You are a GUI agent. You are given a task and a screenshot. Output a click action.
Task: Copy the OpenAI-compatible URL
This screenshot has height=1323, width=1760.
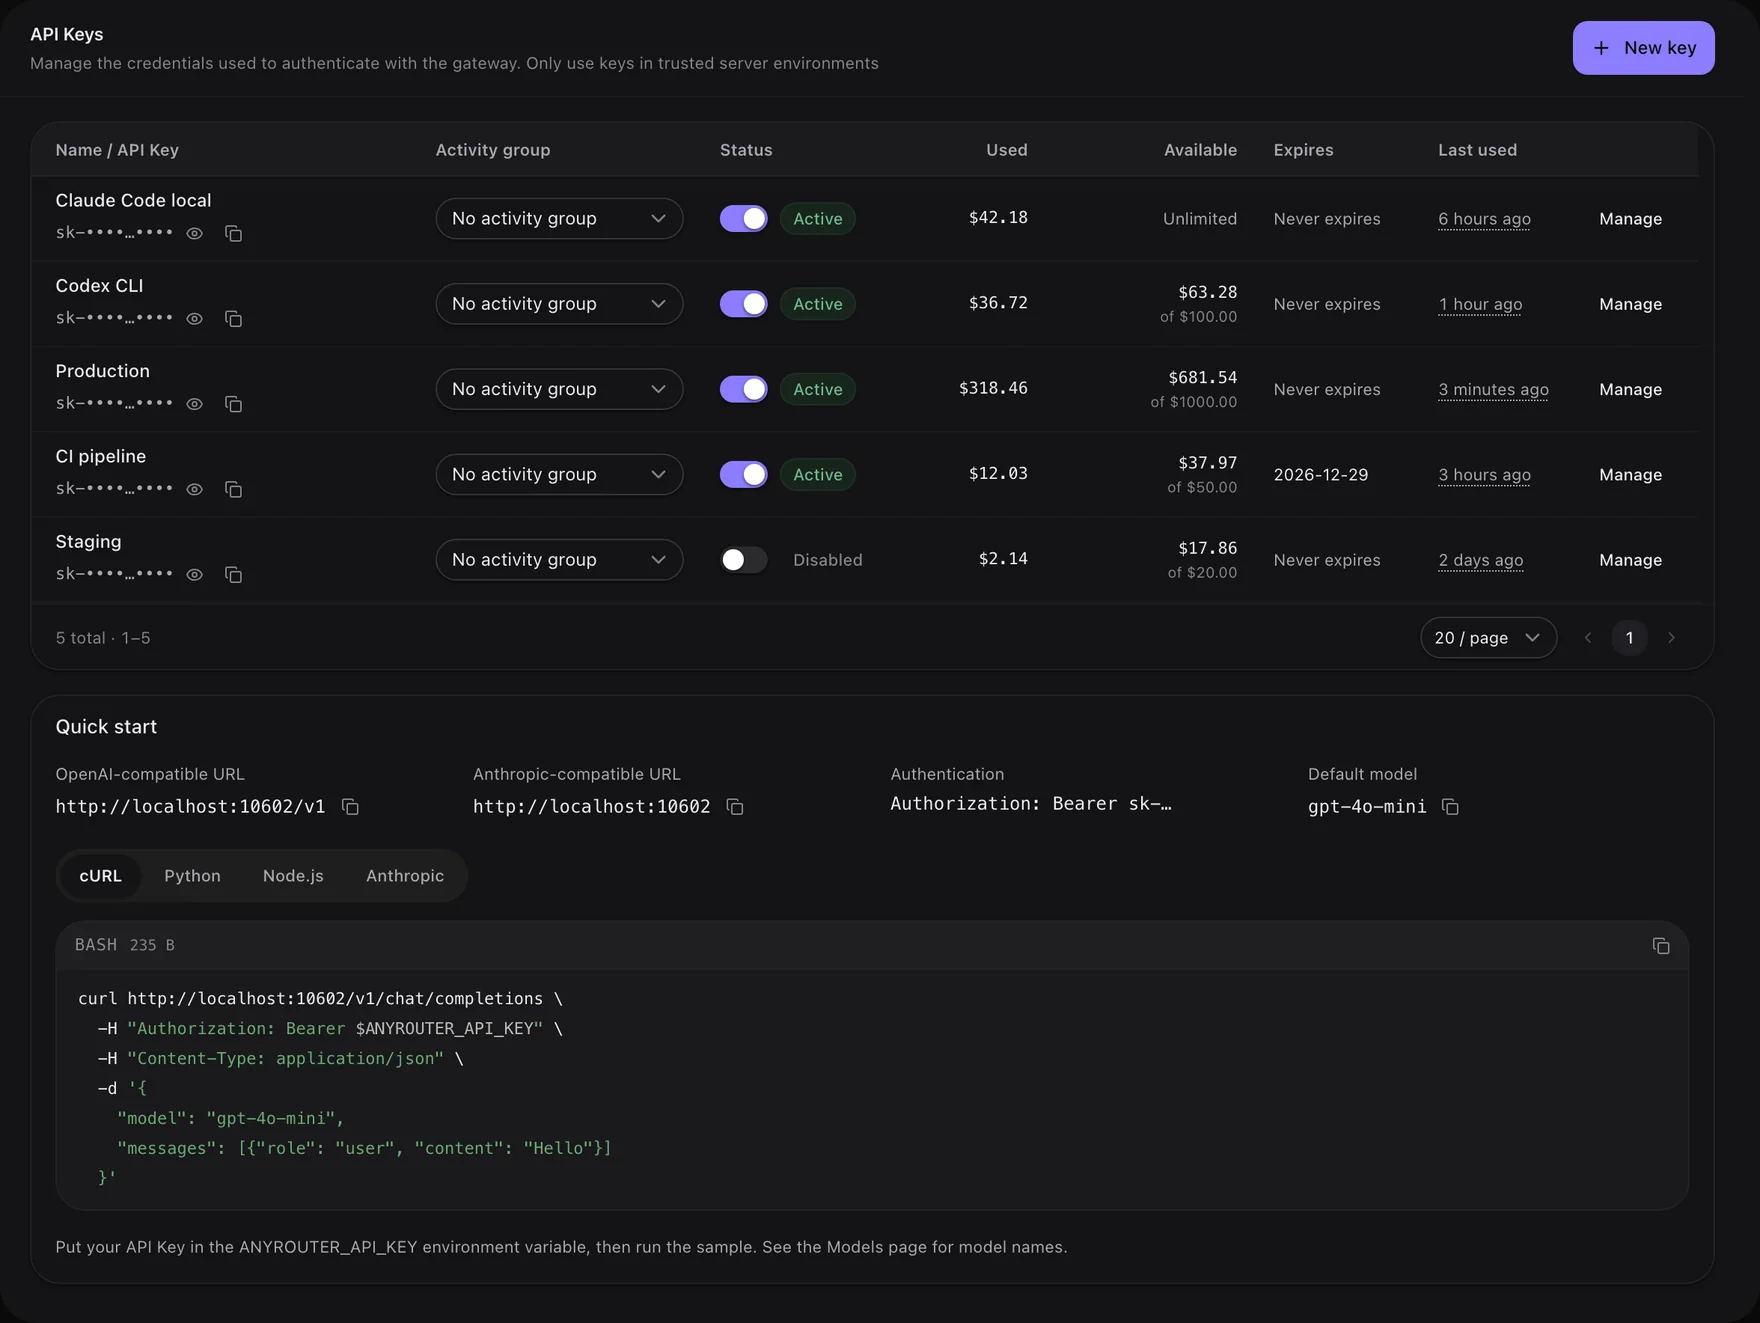point(350,806)
